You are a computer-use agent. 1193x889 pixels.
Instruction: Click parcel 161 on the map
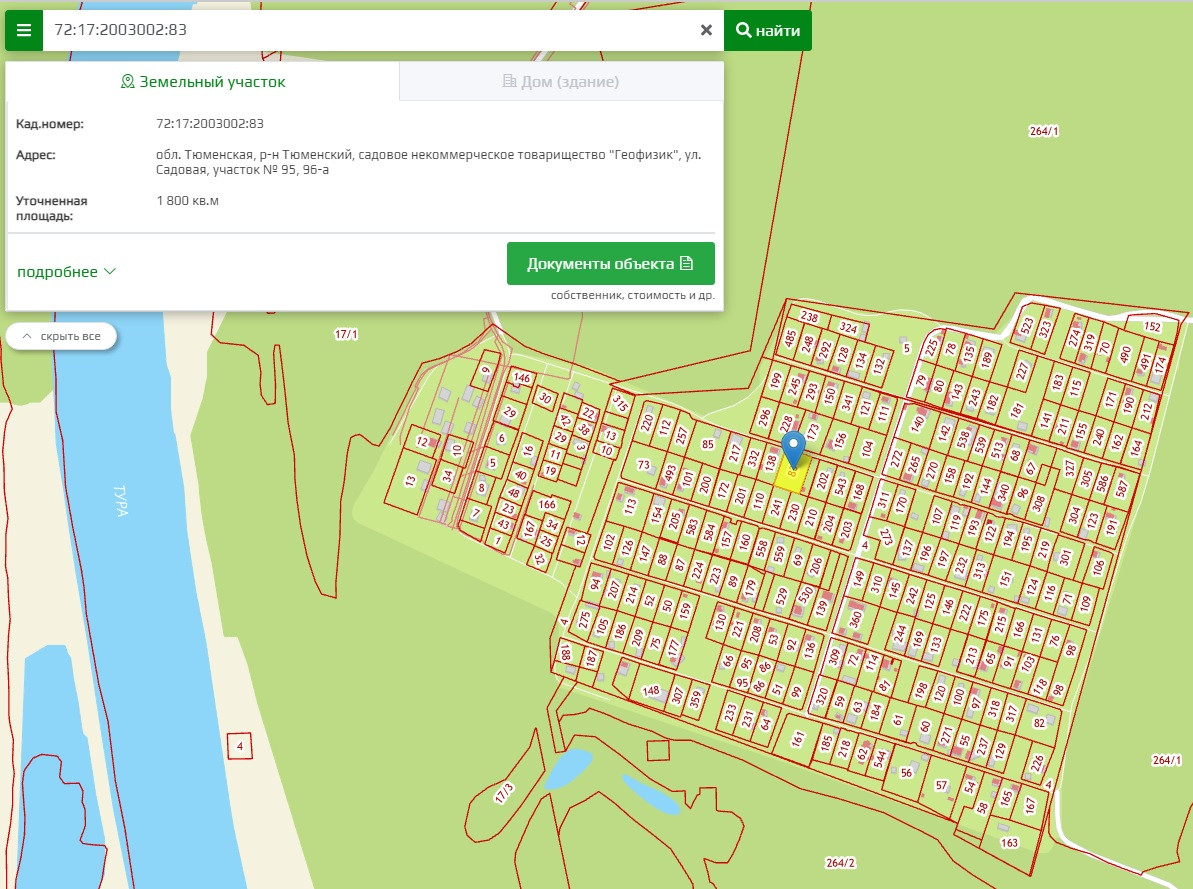[x=797, y=738]
